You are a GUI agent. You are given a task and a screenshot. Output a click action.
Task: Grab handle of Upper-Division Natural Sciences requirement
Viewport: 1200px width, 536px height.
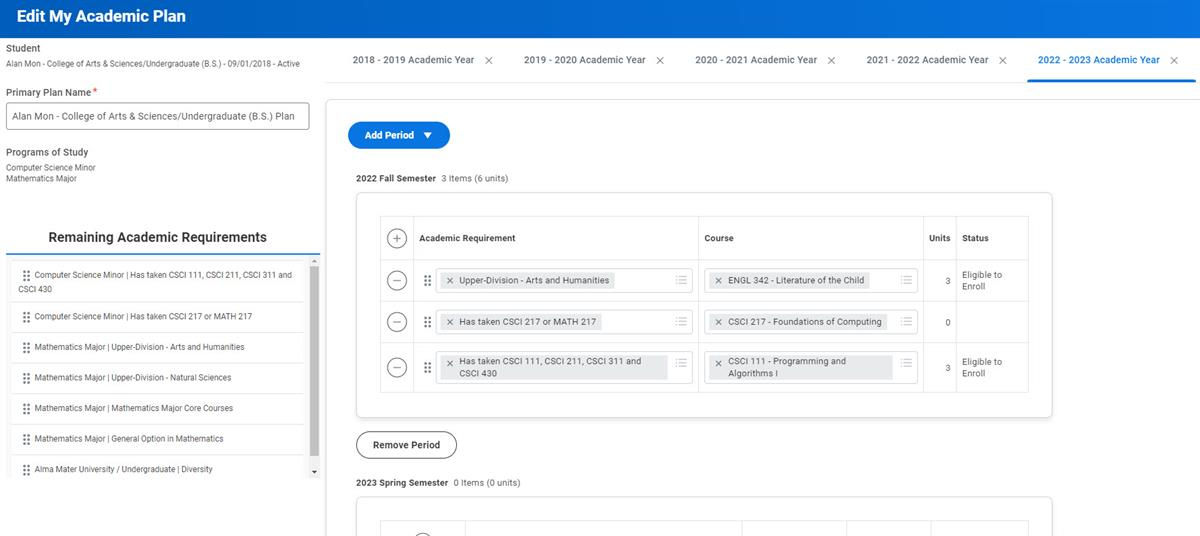click(x=26, y=378)
